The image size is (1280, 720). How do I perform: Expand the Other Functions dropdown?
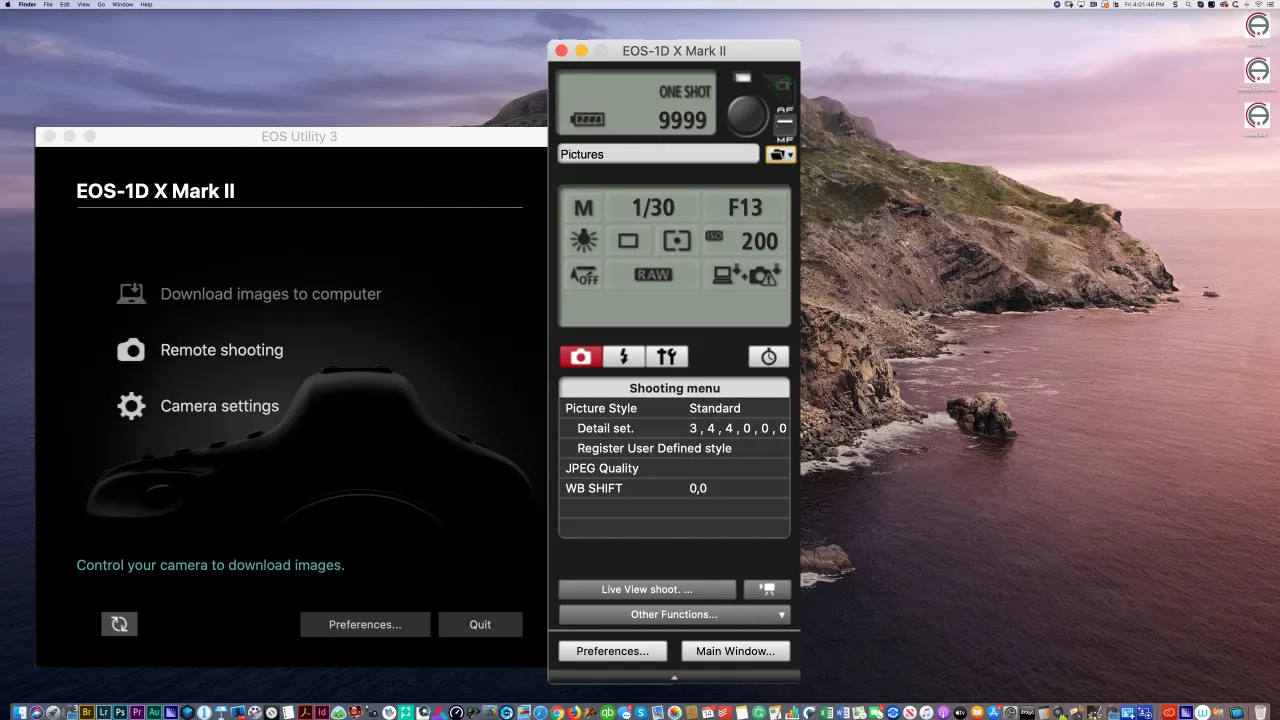point(674,614)
